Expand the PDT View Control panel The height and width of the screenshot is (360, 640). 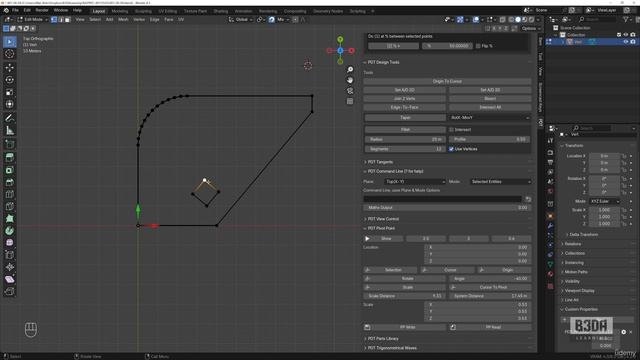[x=383, y=219]
